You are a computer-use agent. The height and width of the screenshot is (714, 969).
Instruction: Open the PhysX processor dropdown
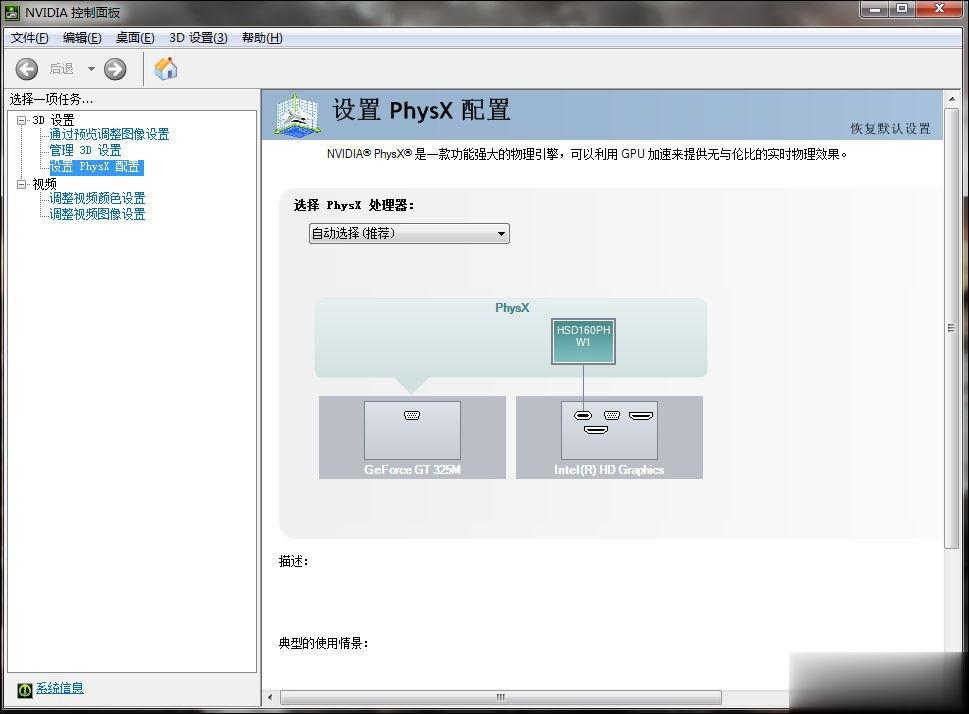[x=409, y=234]
